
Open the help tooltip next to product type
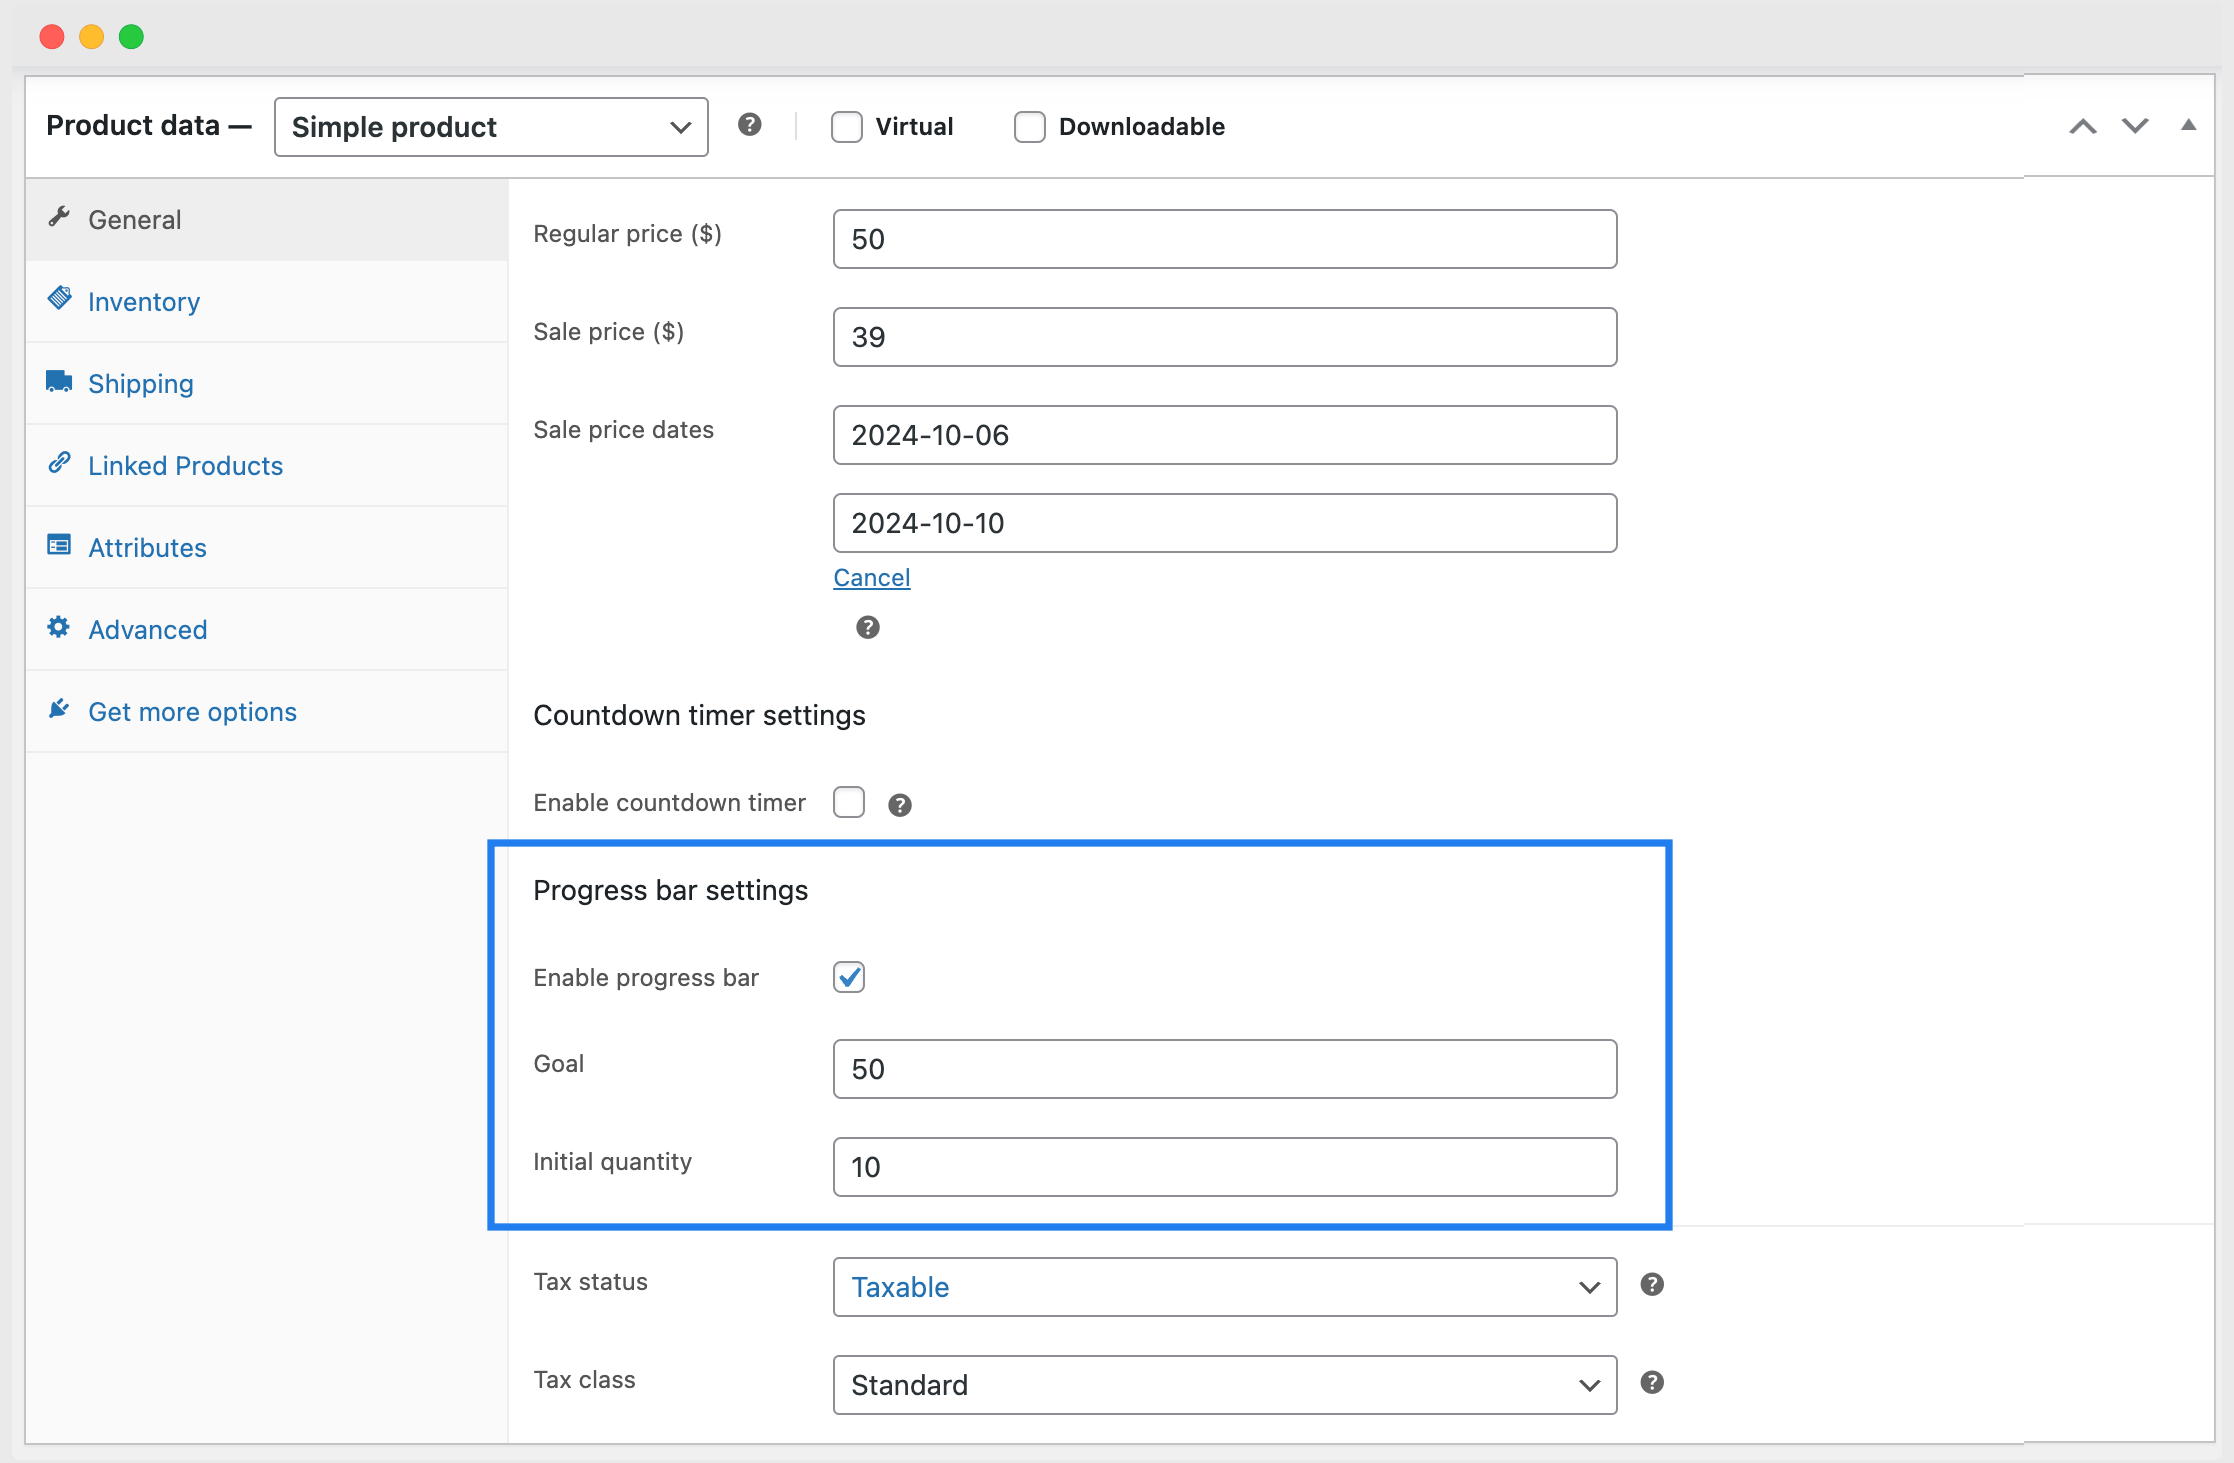[x=750, y=125]
